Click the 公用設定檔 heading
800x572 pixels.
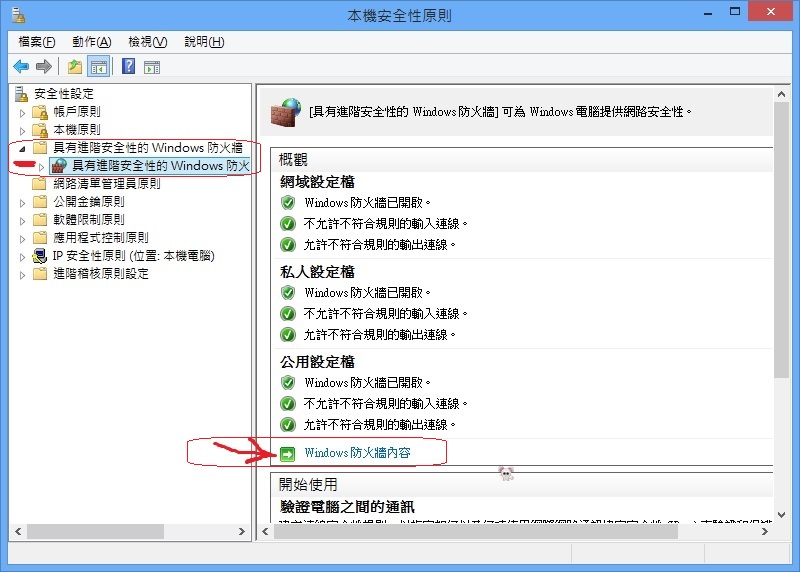point(317,362)
